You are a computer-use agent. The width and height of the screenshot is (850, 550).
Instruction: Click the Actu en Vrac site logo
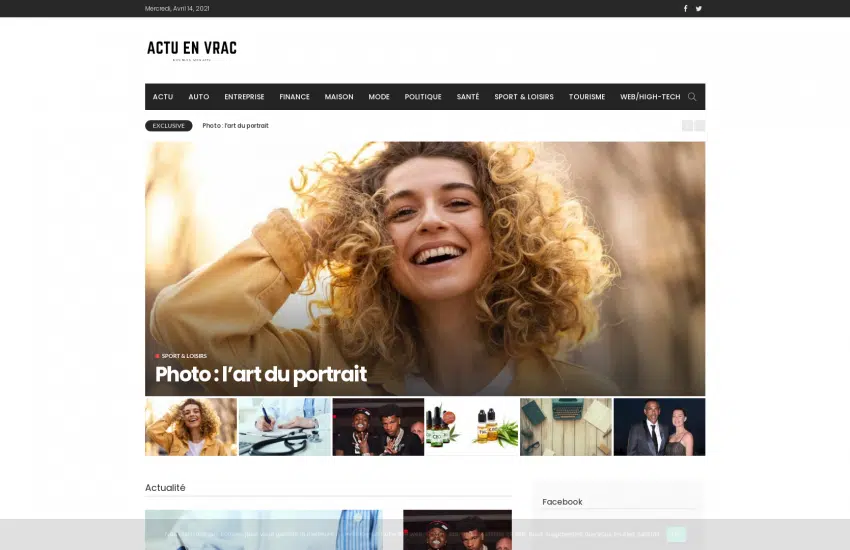(x=191, y=48)
